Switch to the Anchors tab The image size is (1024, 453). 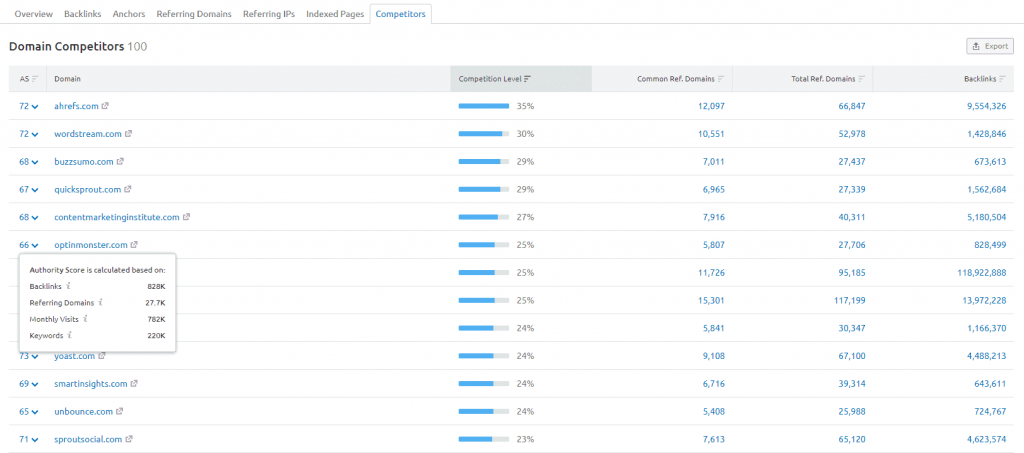click(x=129, y=14)
